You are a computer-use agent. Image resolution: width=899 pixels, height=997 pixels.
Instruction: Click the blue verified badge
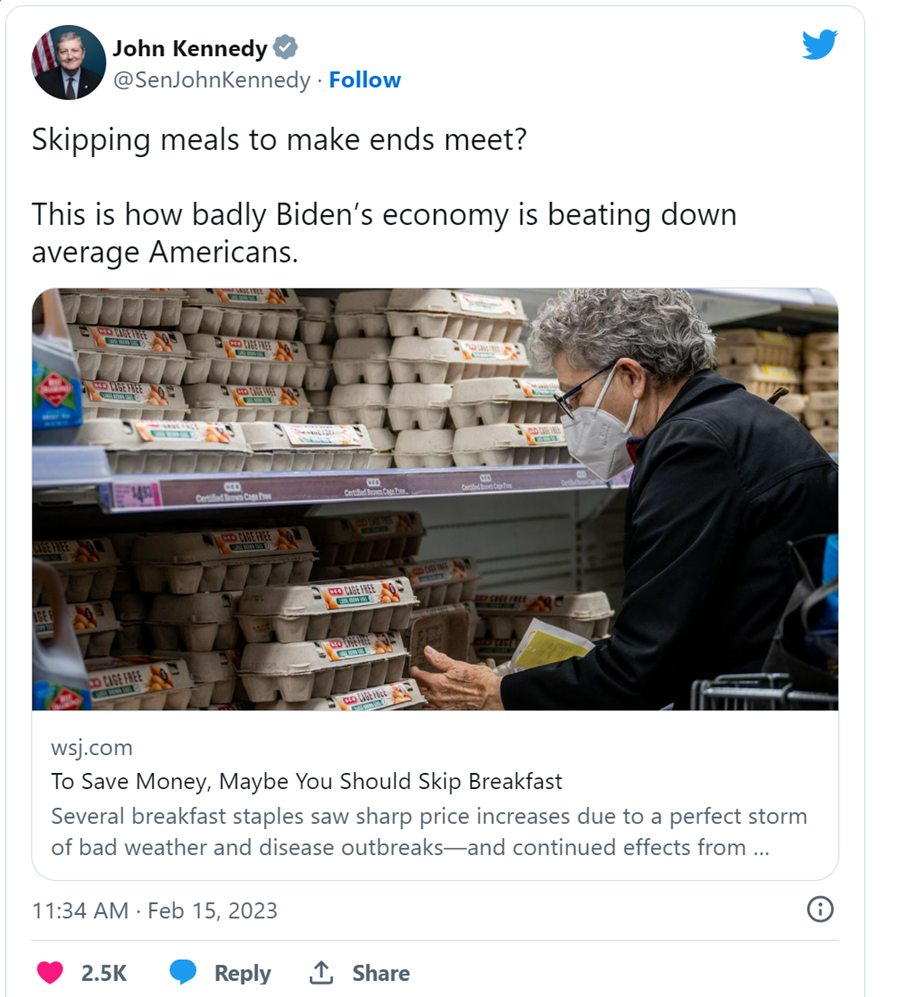pos(286,48)
